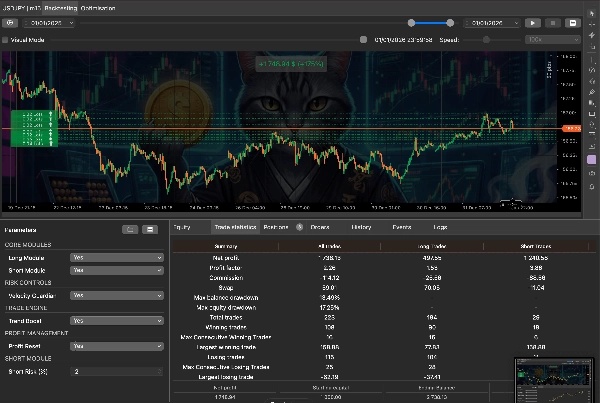
Task: Select the vertical line drawing tool
Action: click(592, 59)
